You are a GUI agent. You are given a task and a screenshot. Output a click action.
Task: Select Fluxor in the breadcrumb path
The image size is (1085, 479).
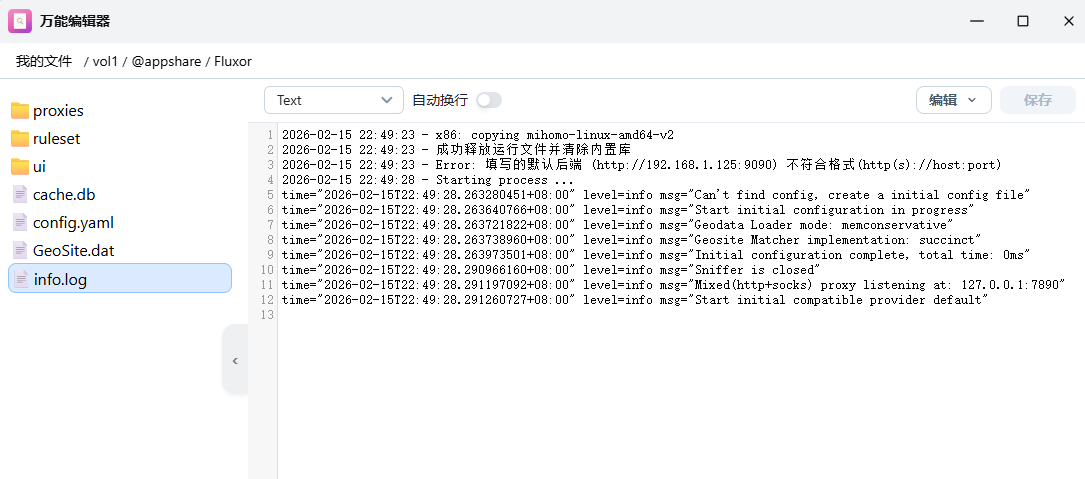click(233, 62)
